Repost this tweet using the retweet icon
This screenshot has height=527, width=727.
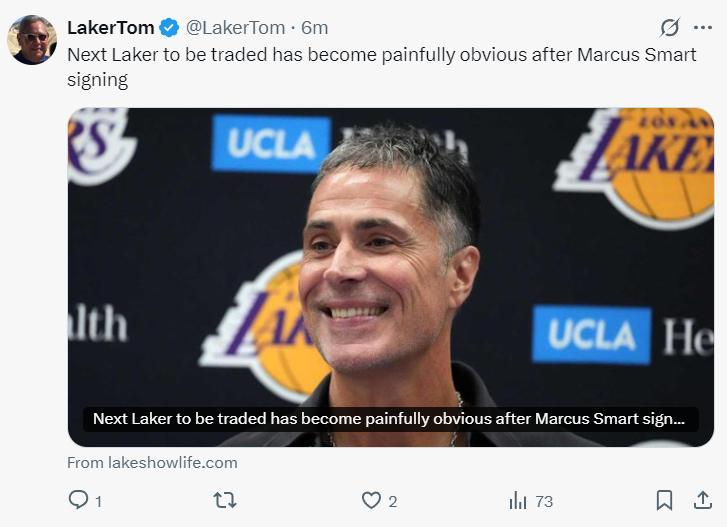(x=225, y=500)
